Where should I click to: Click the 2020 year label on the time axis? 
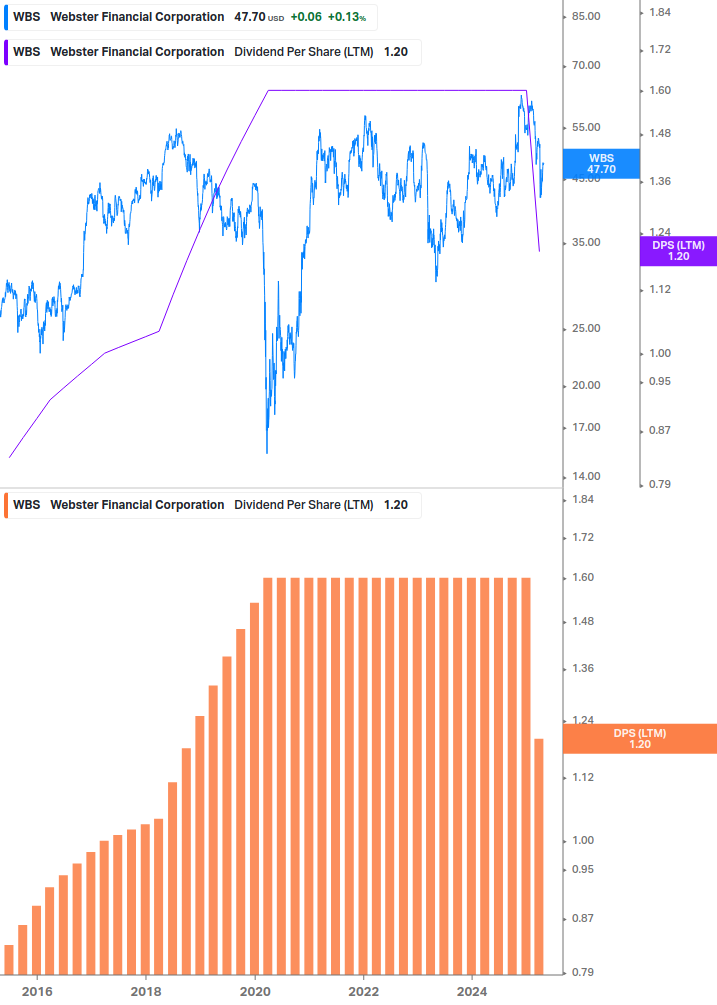tap(255, 992)
